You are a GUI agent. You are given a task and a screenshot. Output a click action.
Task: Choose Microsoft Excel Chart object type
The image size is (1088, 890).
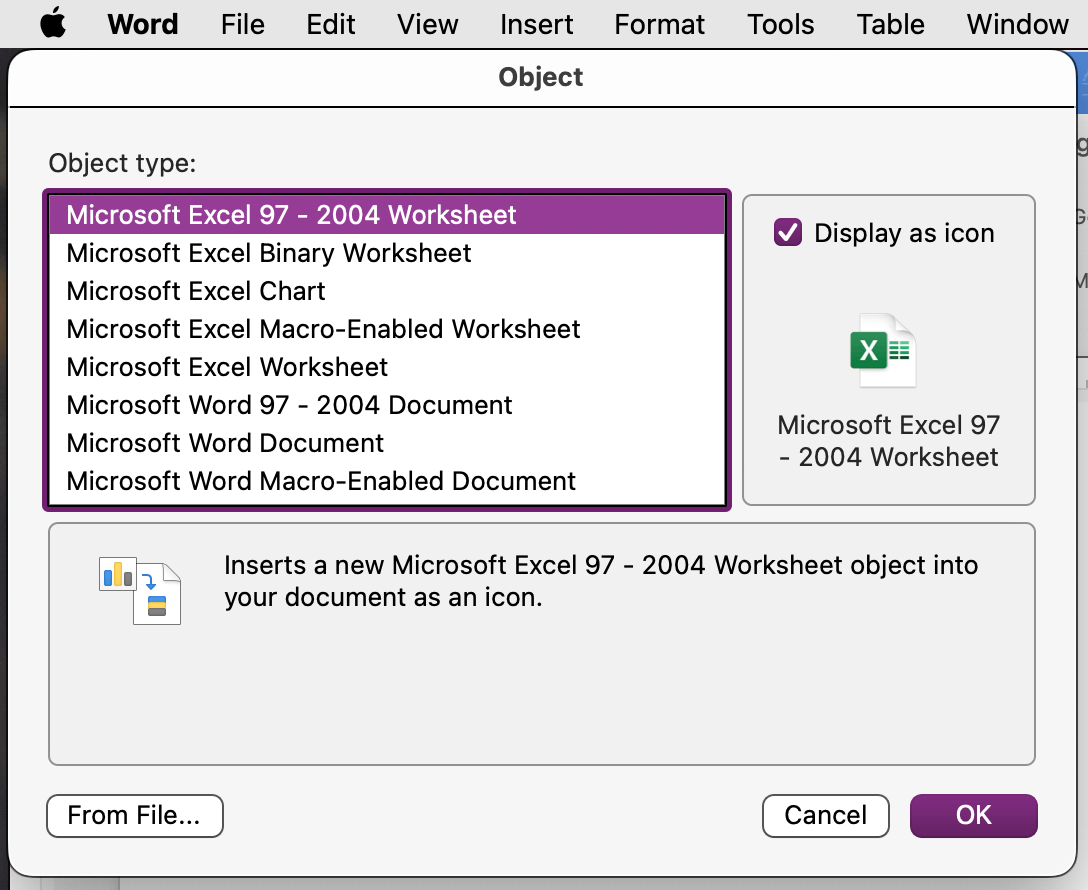coord(196,291)
